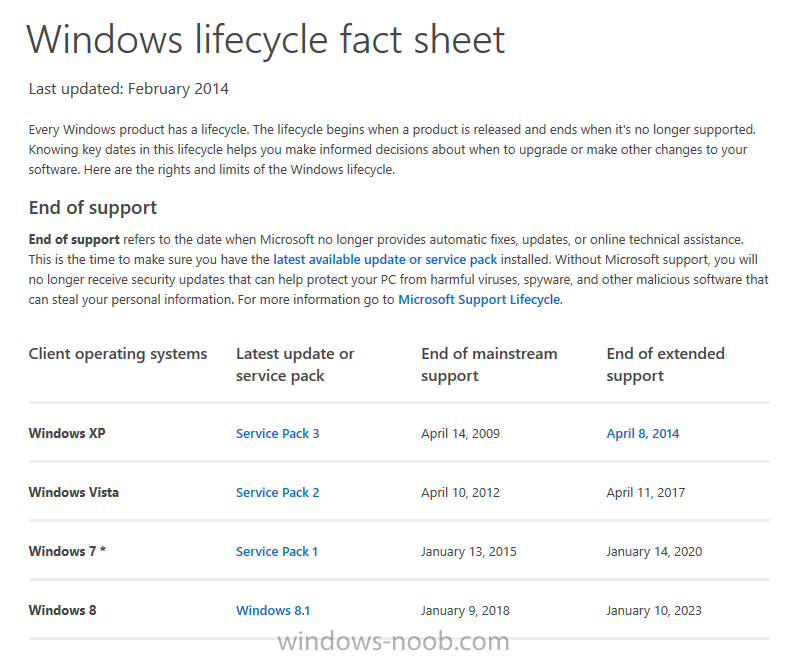Viewport: 786px width, 656px height.
Task: Click the January 14, 2020 date
Action: point(654,552)
